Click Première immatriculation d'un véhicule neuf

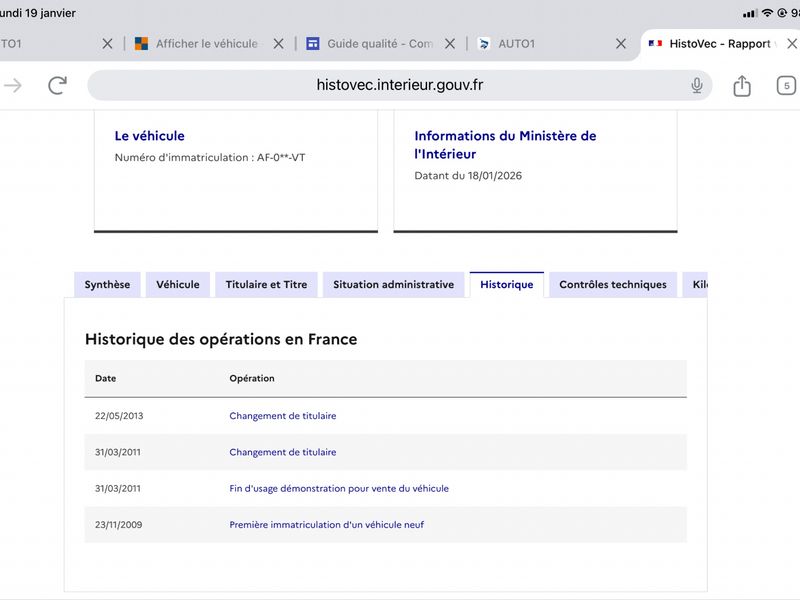coord(326,525)
